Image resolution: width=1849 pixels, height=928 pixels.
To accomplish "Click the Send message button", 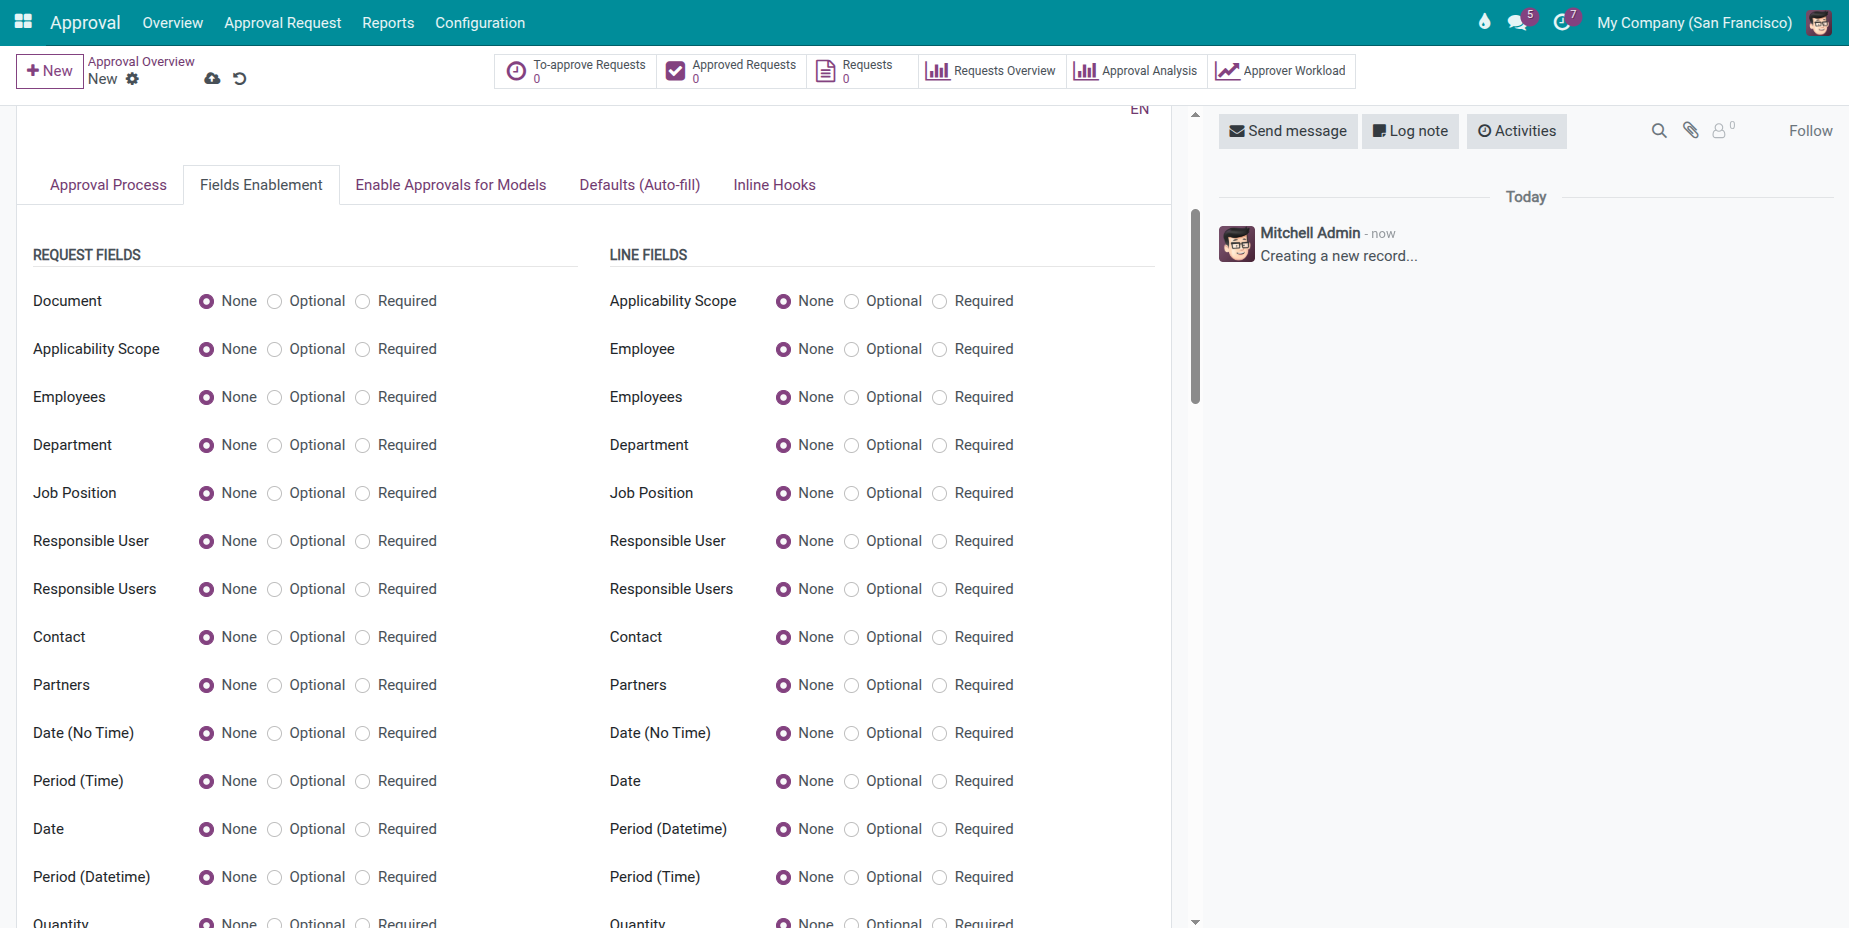I will pos(1287,131).
